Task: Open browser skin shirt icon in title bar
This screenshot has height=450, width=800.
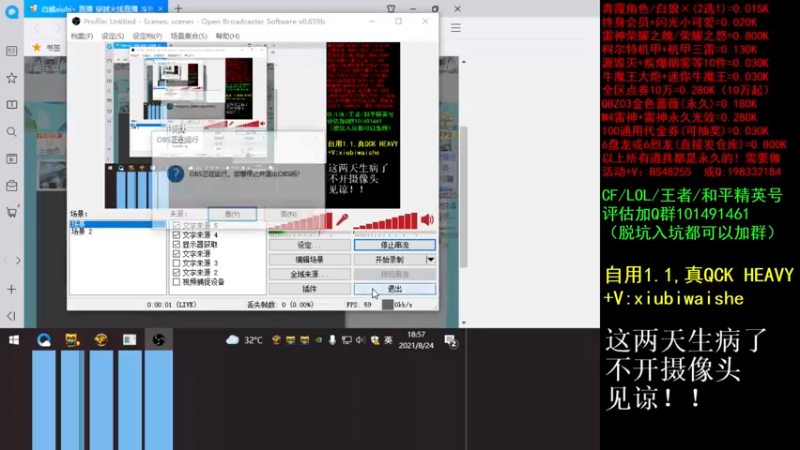Action: tap(391, 9)
